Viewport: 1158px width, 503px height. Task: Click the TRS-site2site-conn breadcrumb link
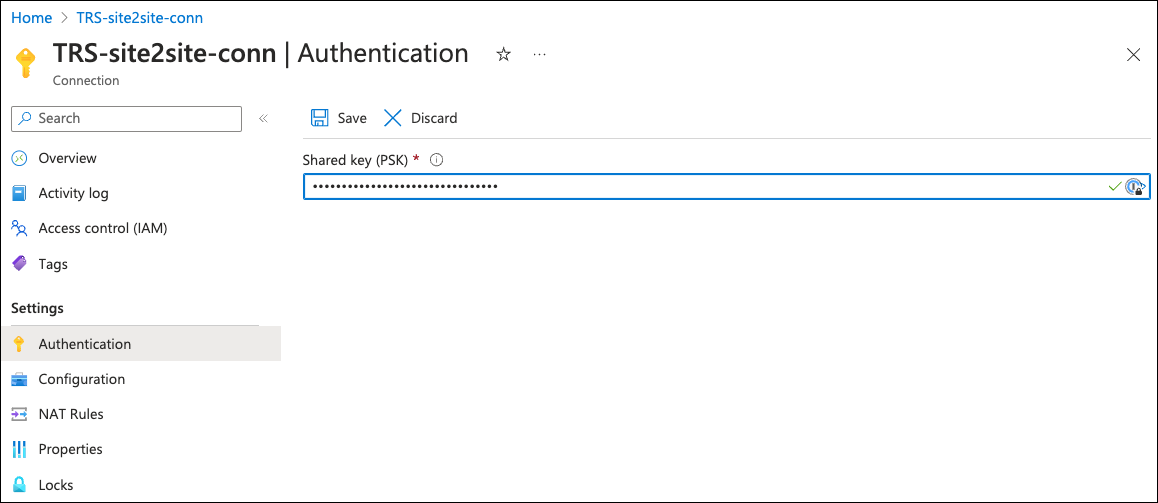pos(139,18)
